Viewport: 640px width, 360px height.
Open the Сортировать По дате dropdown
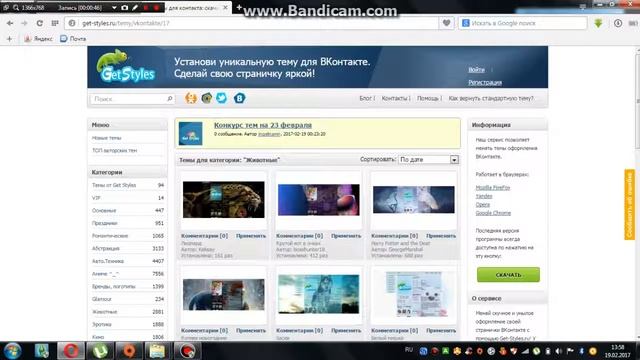click(x=428, y=160)
